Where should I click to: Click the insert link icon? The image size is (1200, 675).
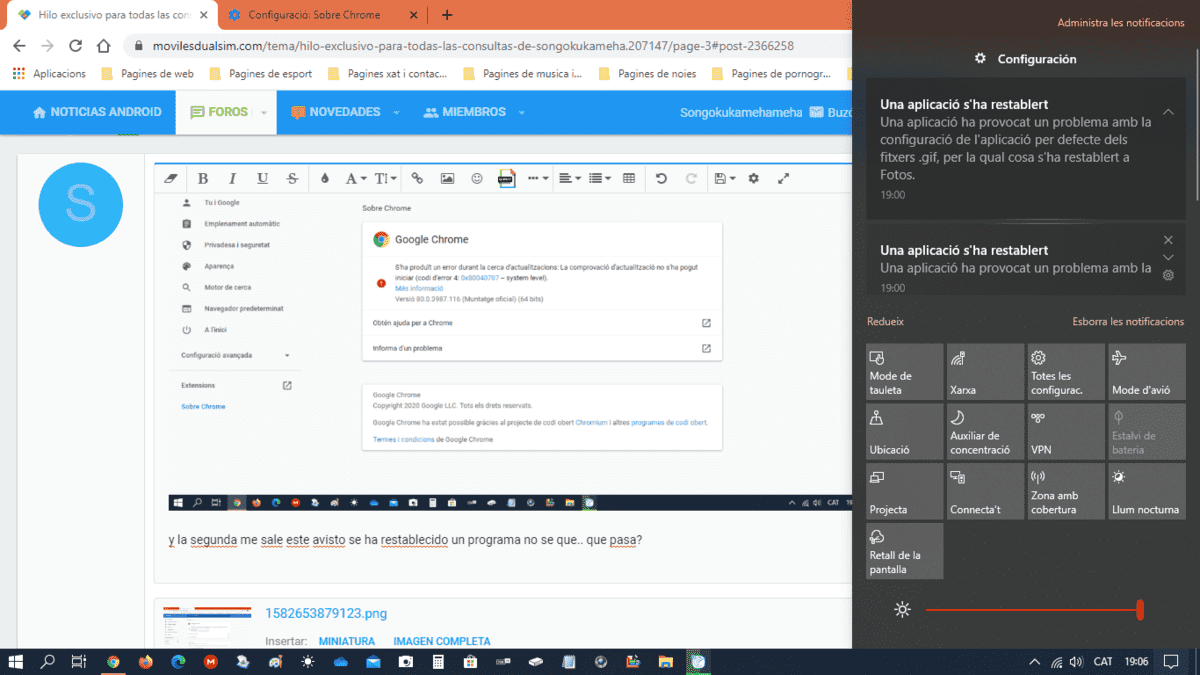pyautogui.click(x=418, y=178)
